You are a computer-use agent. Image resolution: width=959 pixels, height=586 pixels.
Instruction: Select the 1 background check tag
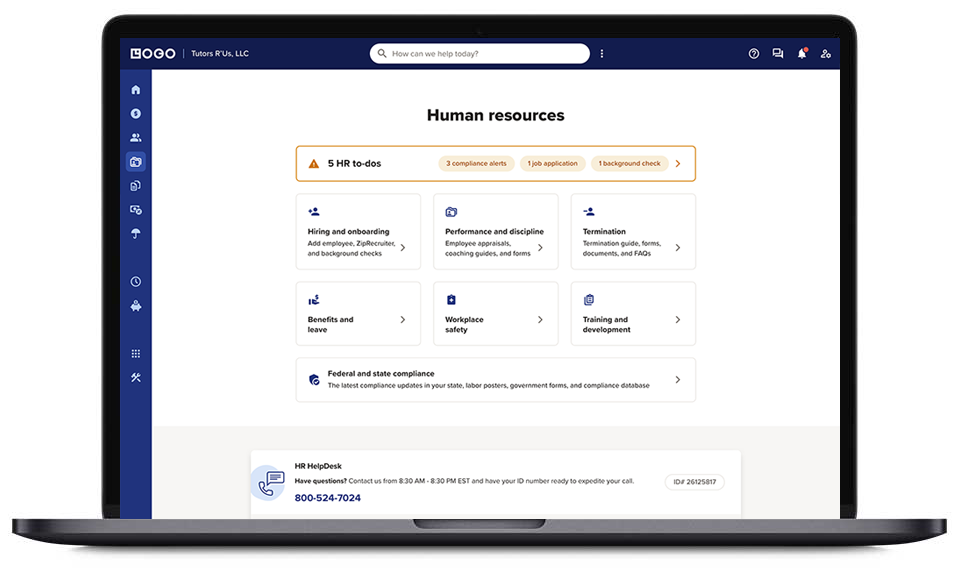point(629,163)
